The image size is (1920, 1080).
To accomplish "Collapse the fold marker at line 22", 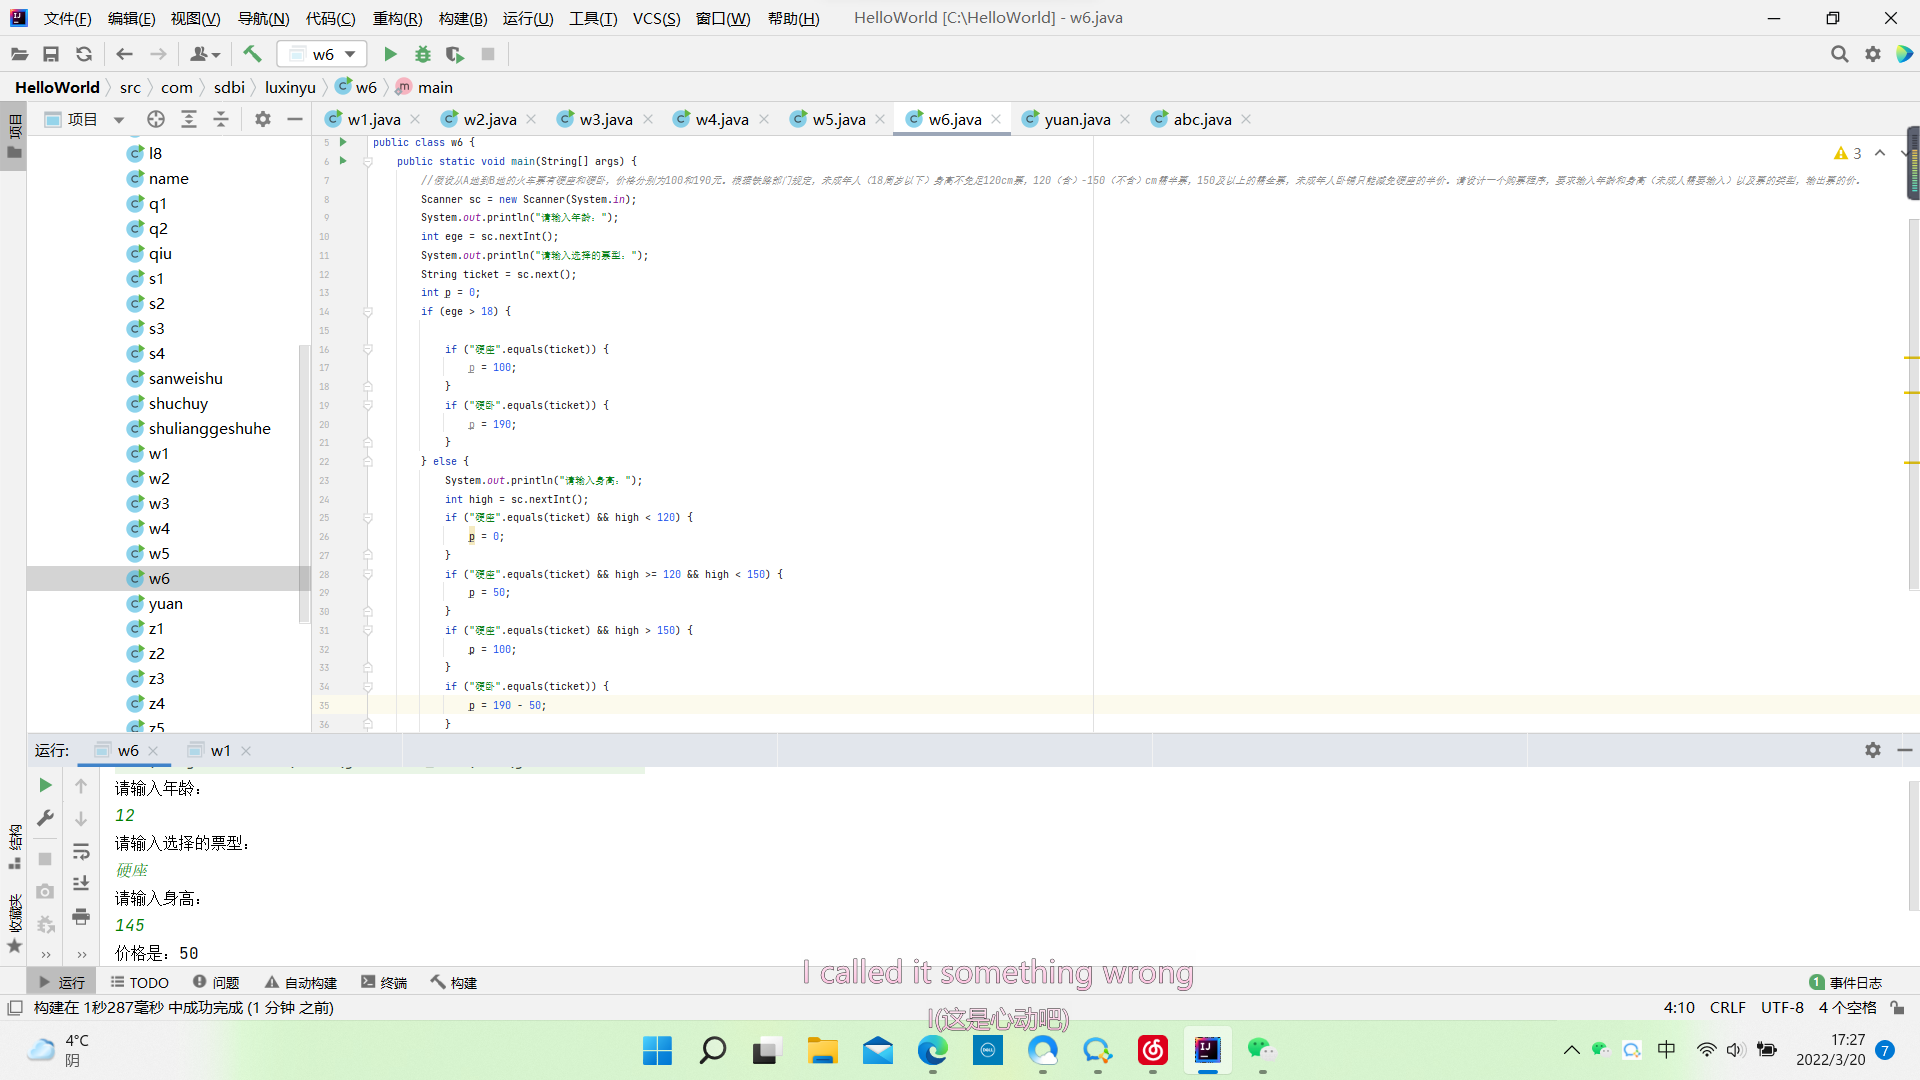I will tap(368, 461).
